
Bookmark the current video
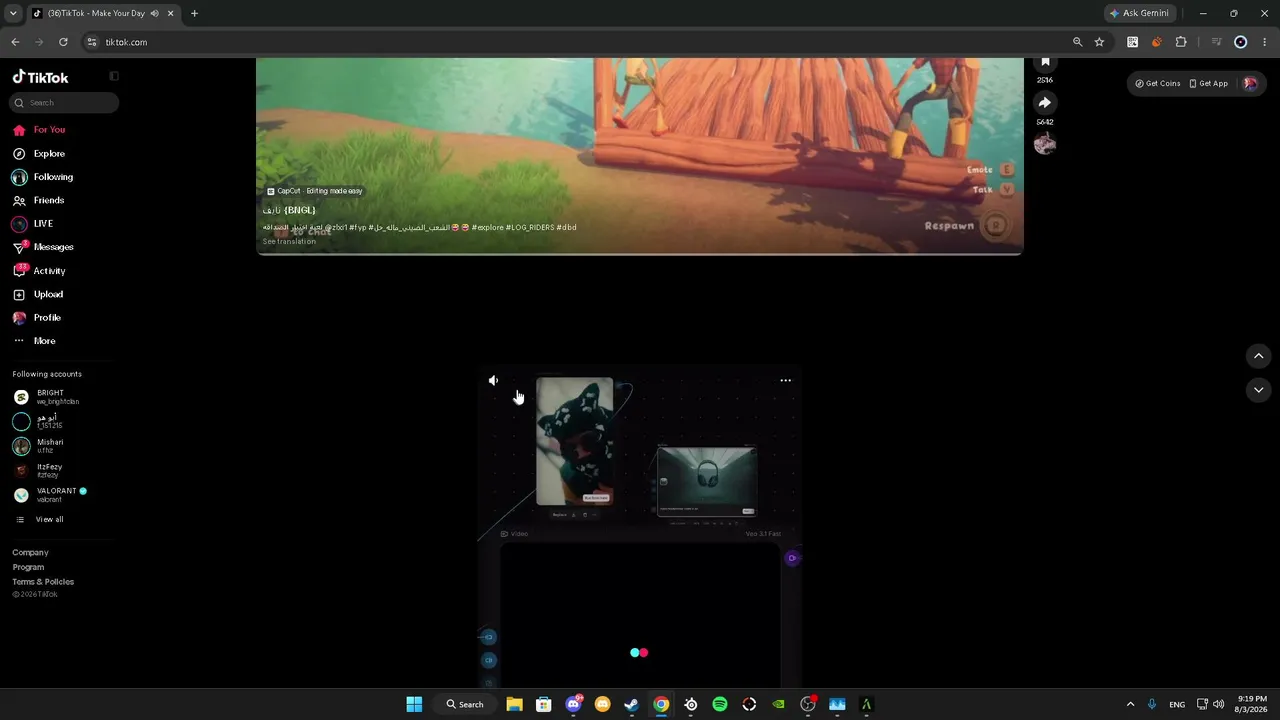[x=1045, y=63]
